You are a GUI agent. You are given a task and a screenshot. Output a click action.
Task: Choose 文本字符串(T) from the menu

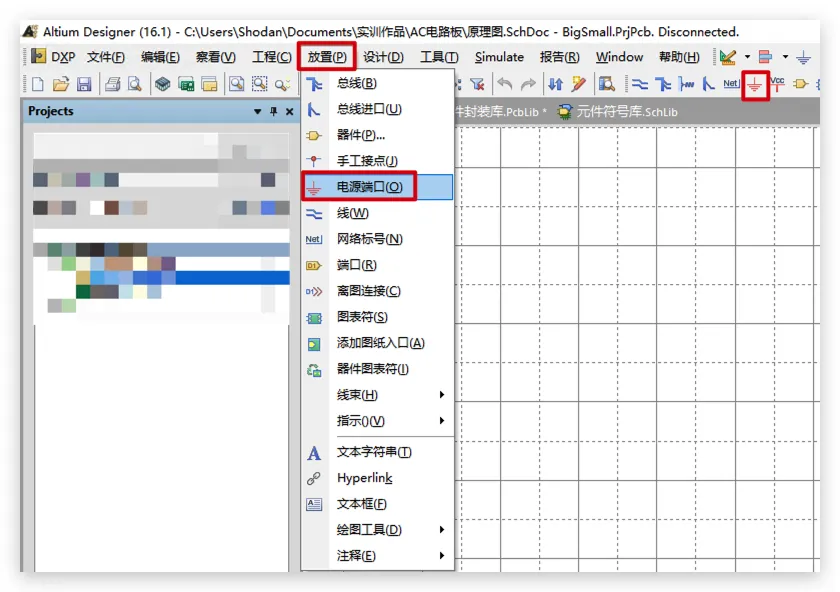[x=378, y=452]
